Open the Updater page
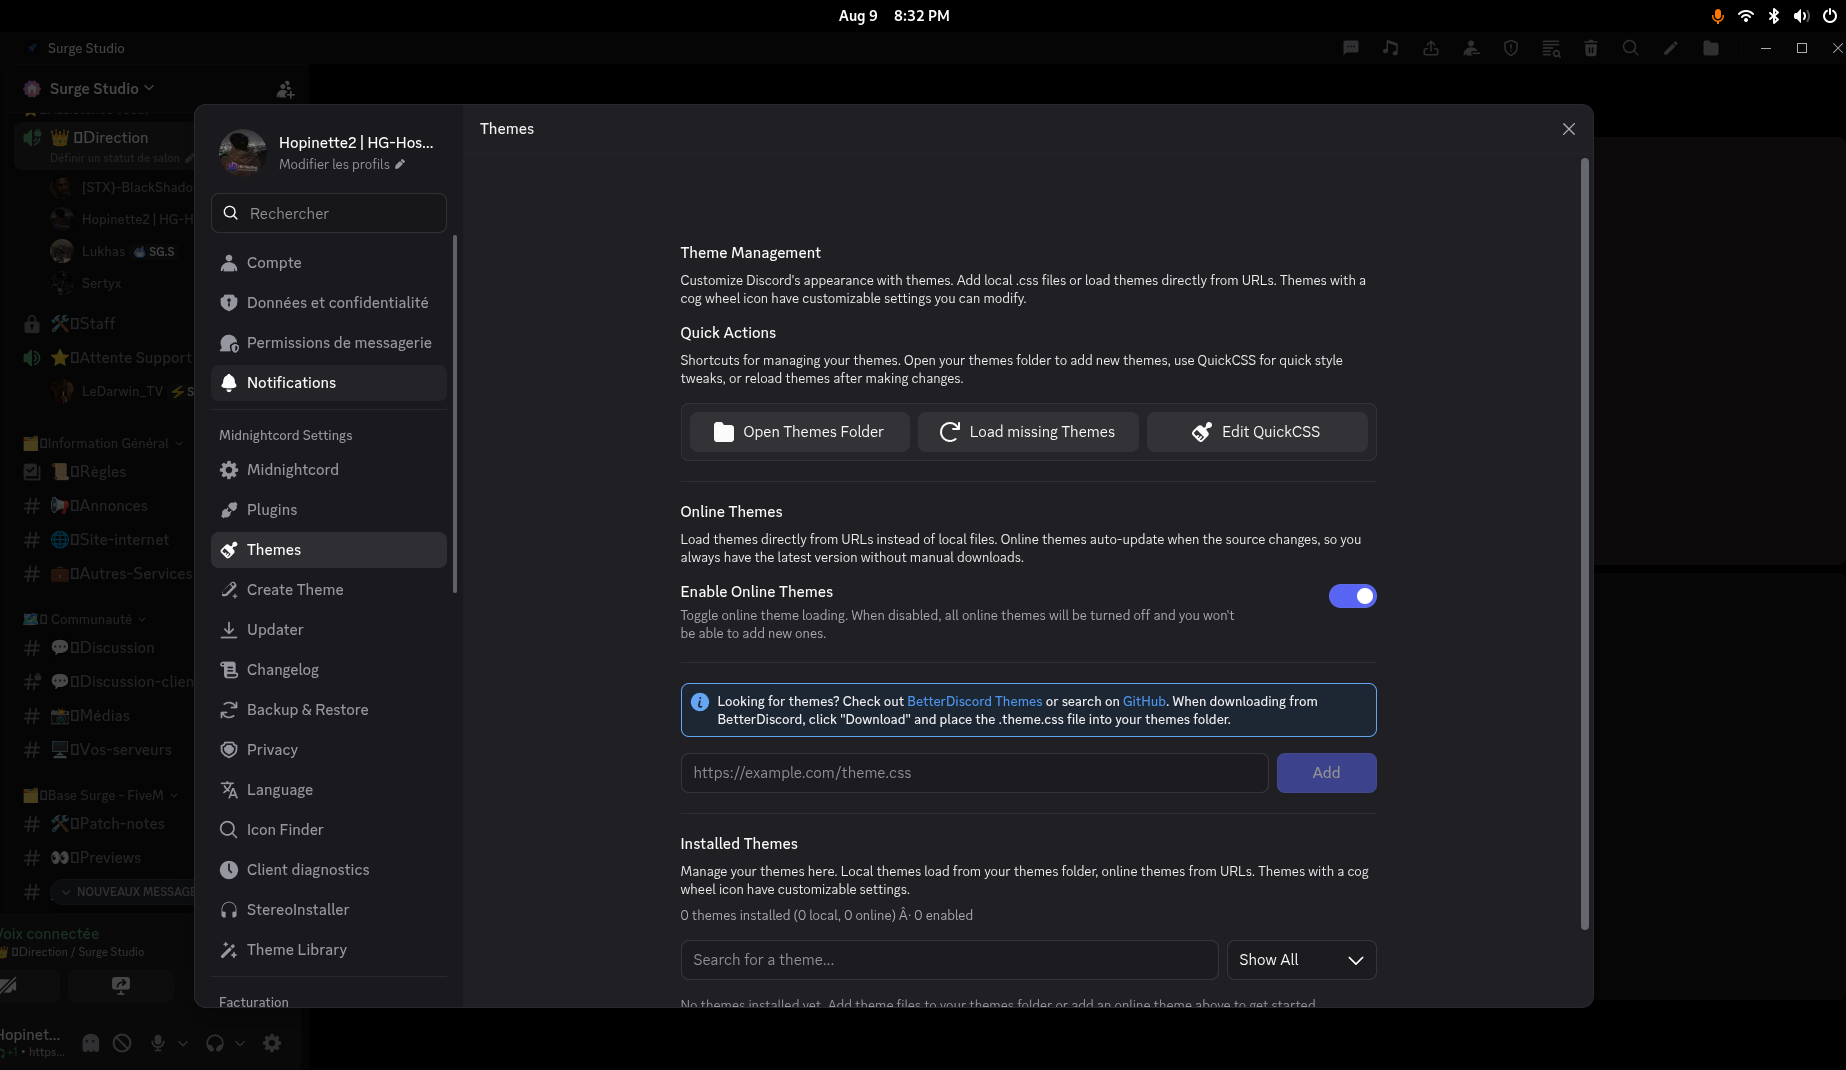Image resolution: width=1846 pixels, height=1070 pixels. coord(329,630)
